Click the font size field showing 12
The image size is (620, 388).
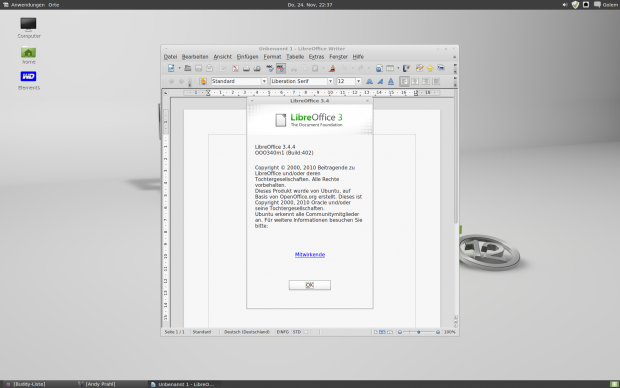click(x=346, y=81)
